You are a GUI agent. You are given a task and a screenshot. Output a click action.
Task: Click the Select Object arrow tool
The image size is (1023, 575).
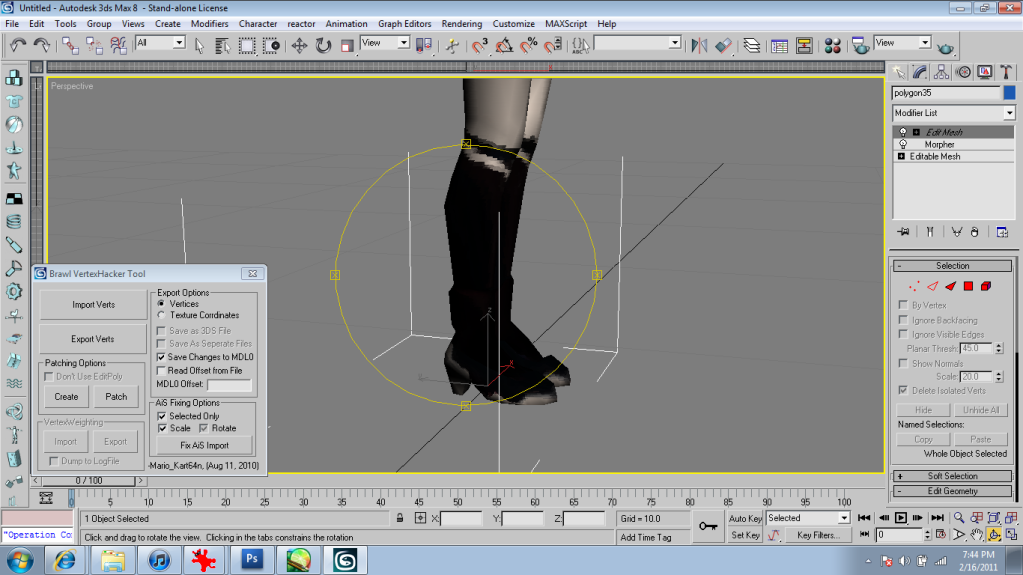point(199,45)
